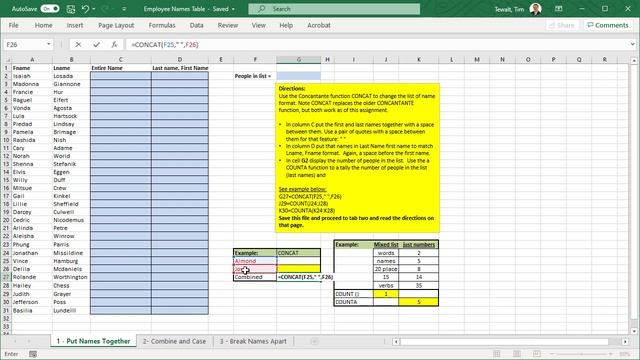Select column G header

click(298, 60)
